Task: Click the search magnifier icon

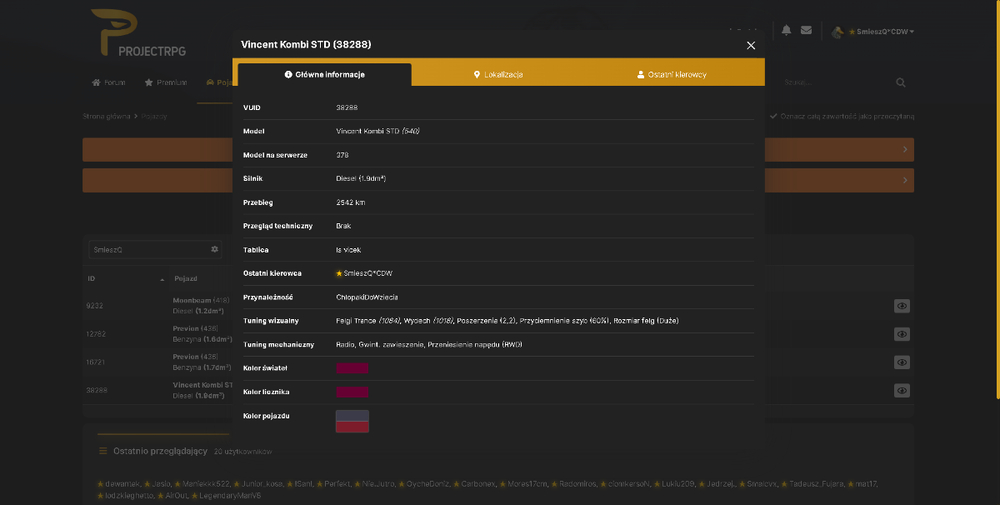Action: pos(901,82)
